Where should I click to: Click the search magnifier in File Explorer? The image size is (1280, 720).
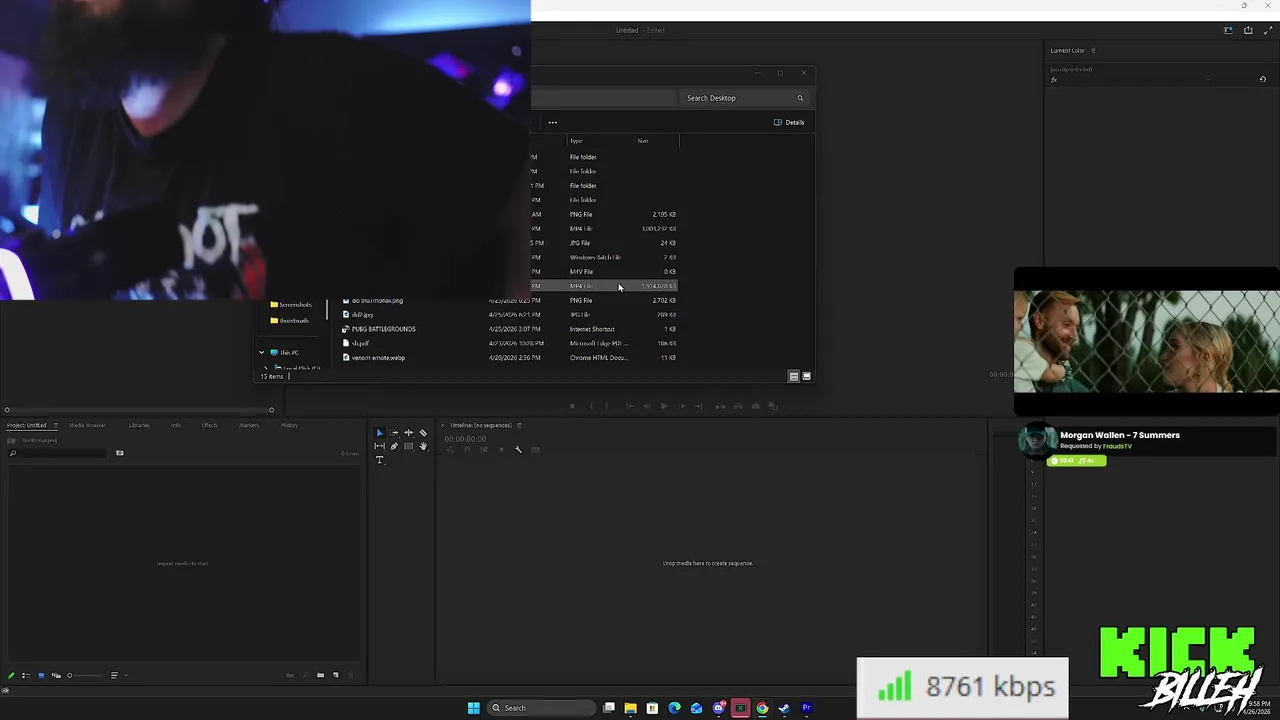800,98
